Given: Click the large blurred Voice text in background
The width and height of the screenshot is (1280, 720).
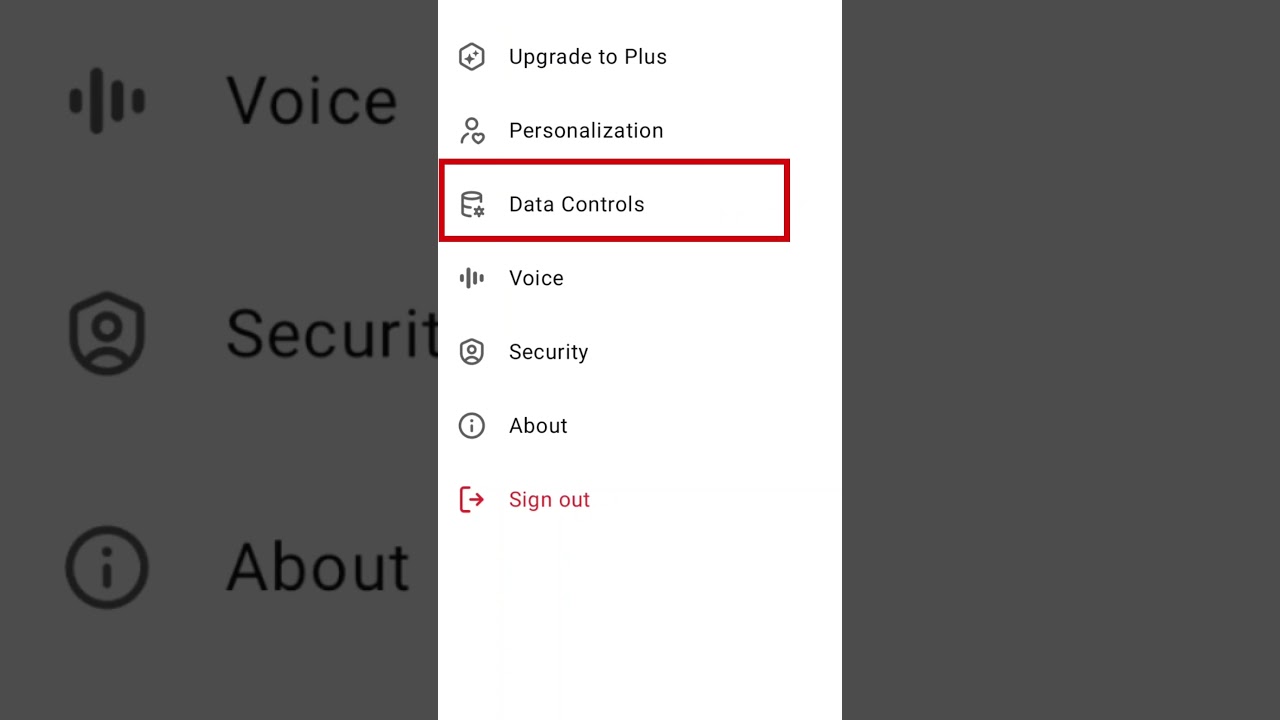Looking at the screenshot, I should [x=312, y=101].
